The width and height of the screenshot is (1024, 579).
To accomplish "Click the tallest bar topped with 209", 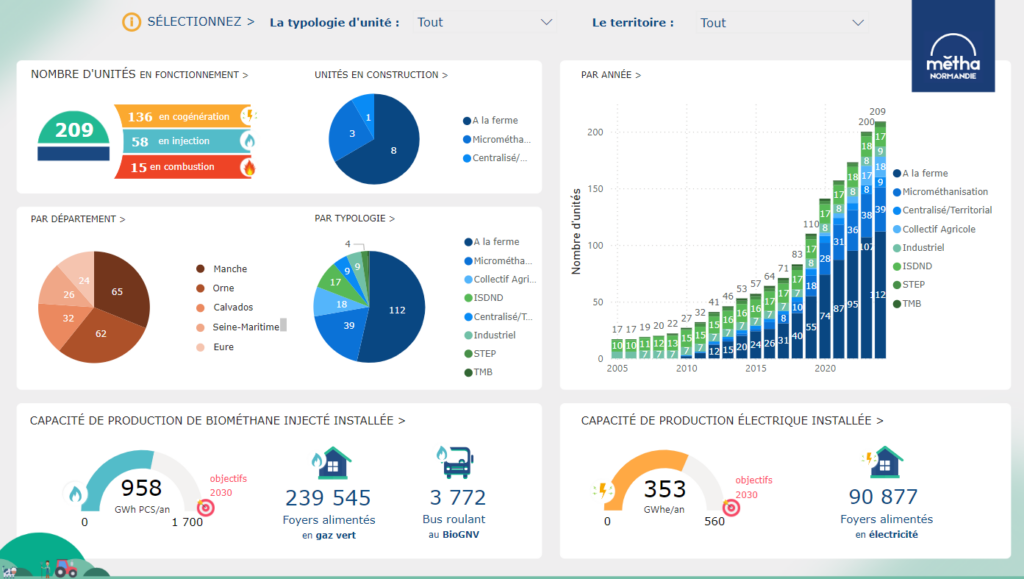I will 880,240.
